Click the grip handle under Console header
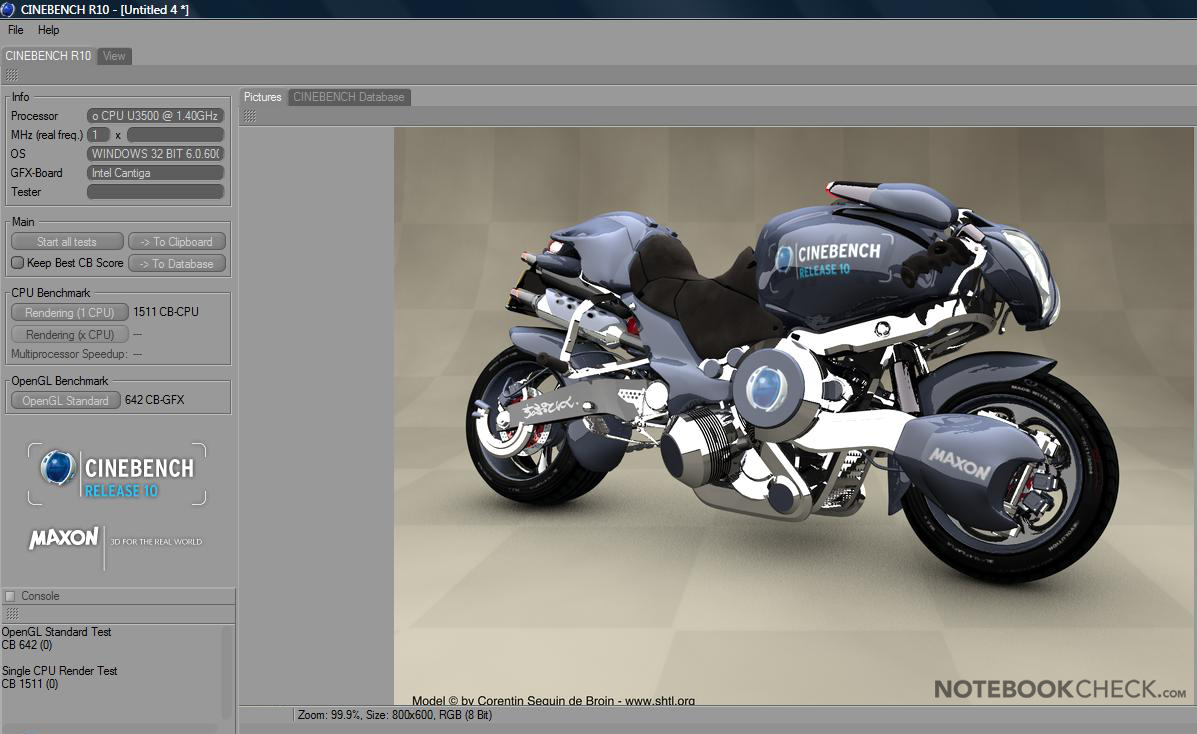The width and height of the screenshot is (1197, 734). 11,614
